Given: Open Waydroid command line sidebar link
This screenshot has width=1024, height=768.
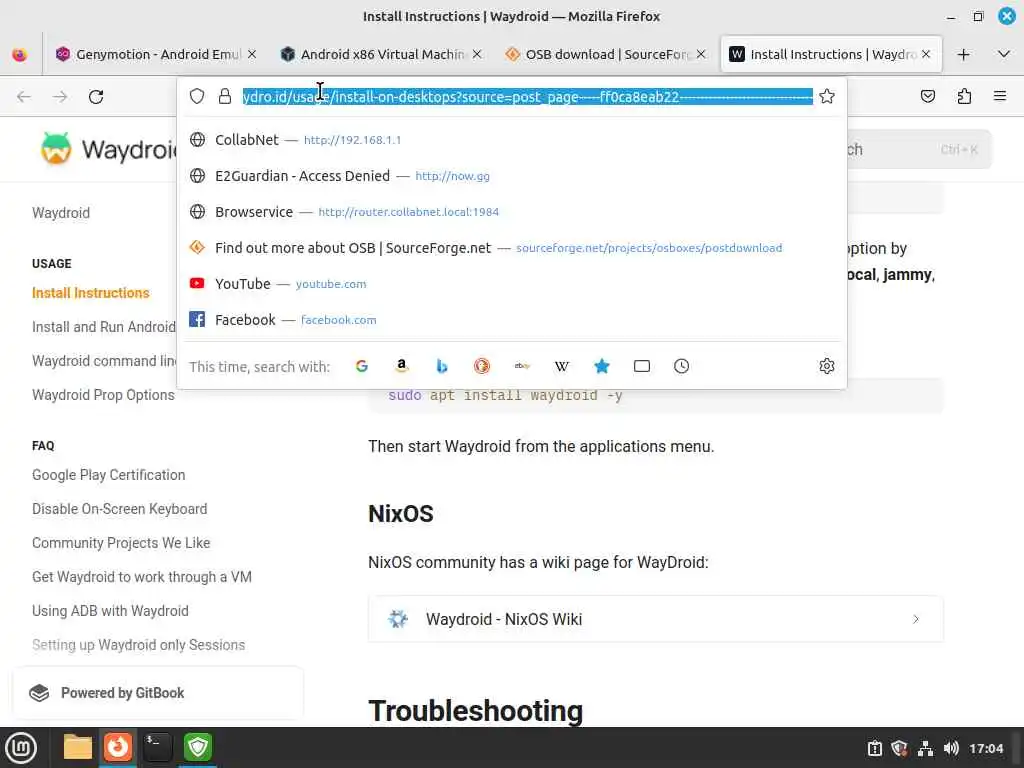Looking at the screenshot, I should pyautogui.click(x=104, y=361).
